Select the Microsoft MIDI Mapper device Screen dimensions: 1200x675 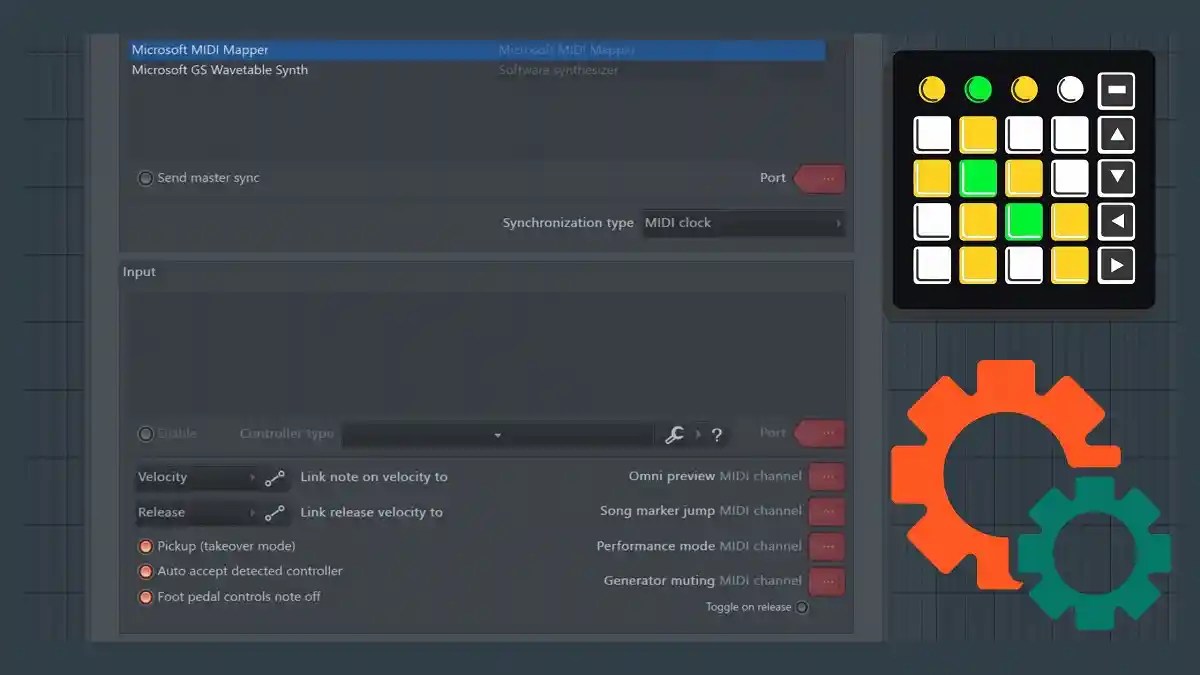(199, 49)
